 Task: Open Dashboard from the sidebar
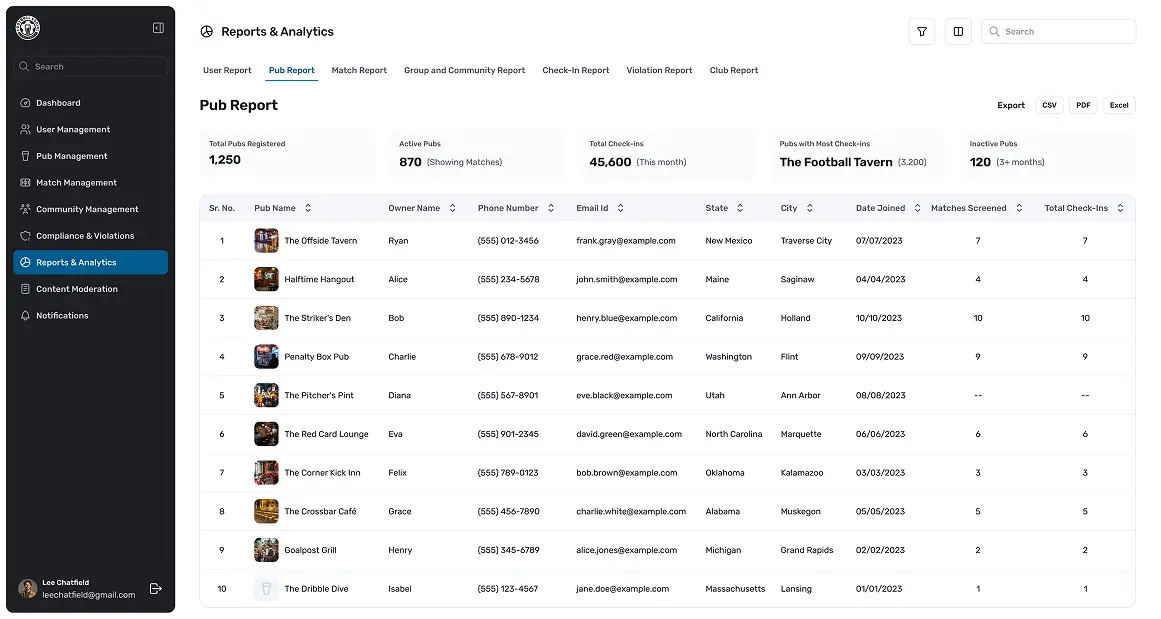pyautogui.click(x=58, y=103)
